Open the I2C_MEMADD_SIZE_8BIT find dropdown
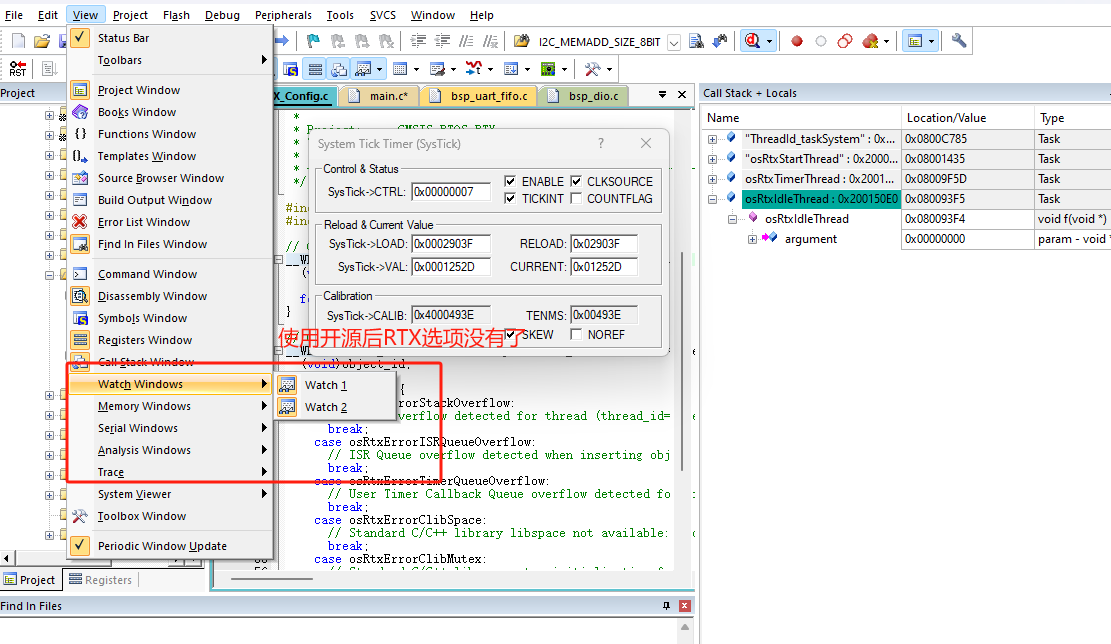Image resolution: width=1111 pixels, height=644 pixels. [x=673, y=42]
